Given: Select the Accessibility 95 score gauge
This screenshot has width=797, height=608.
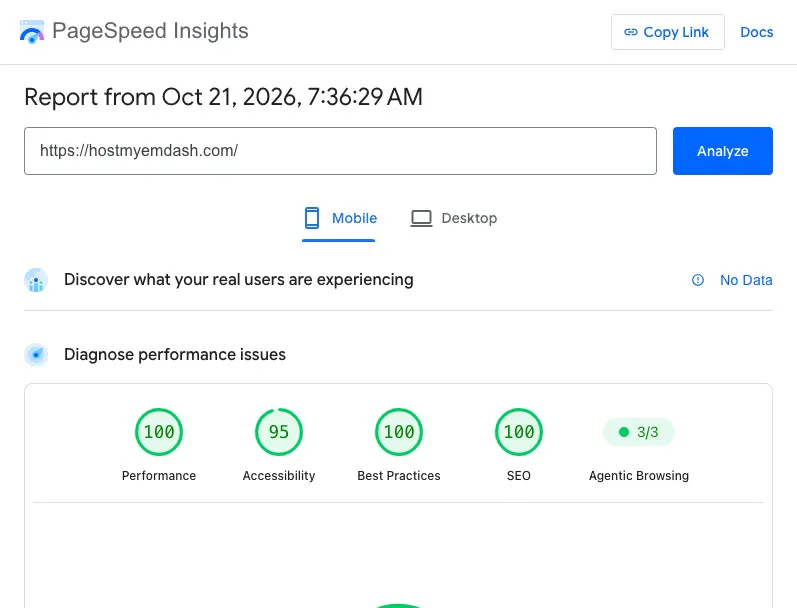Looking at the screenshot, I should (279, 432).
